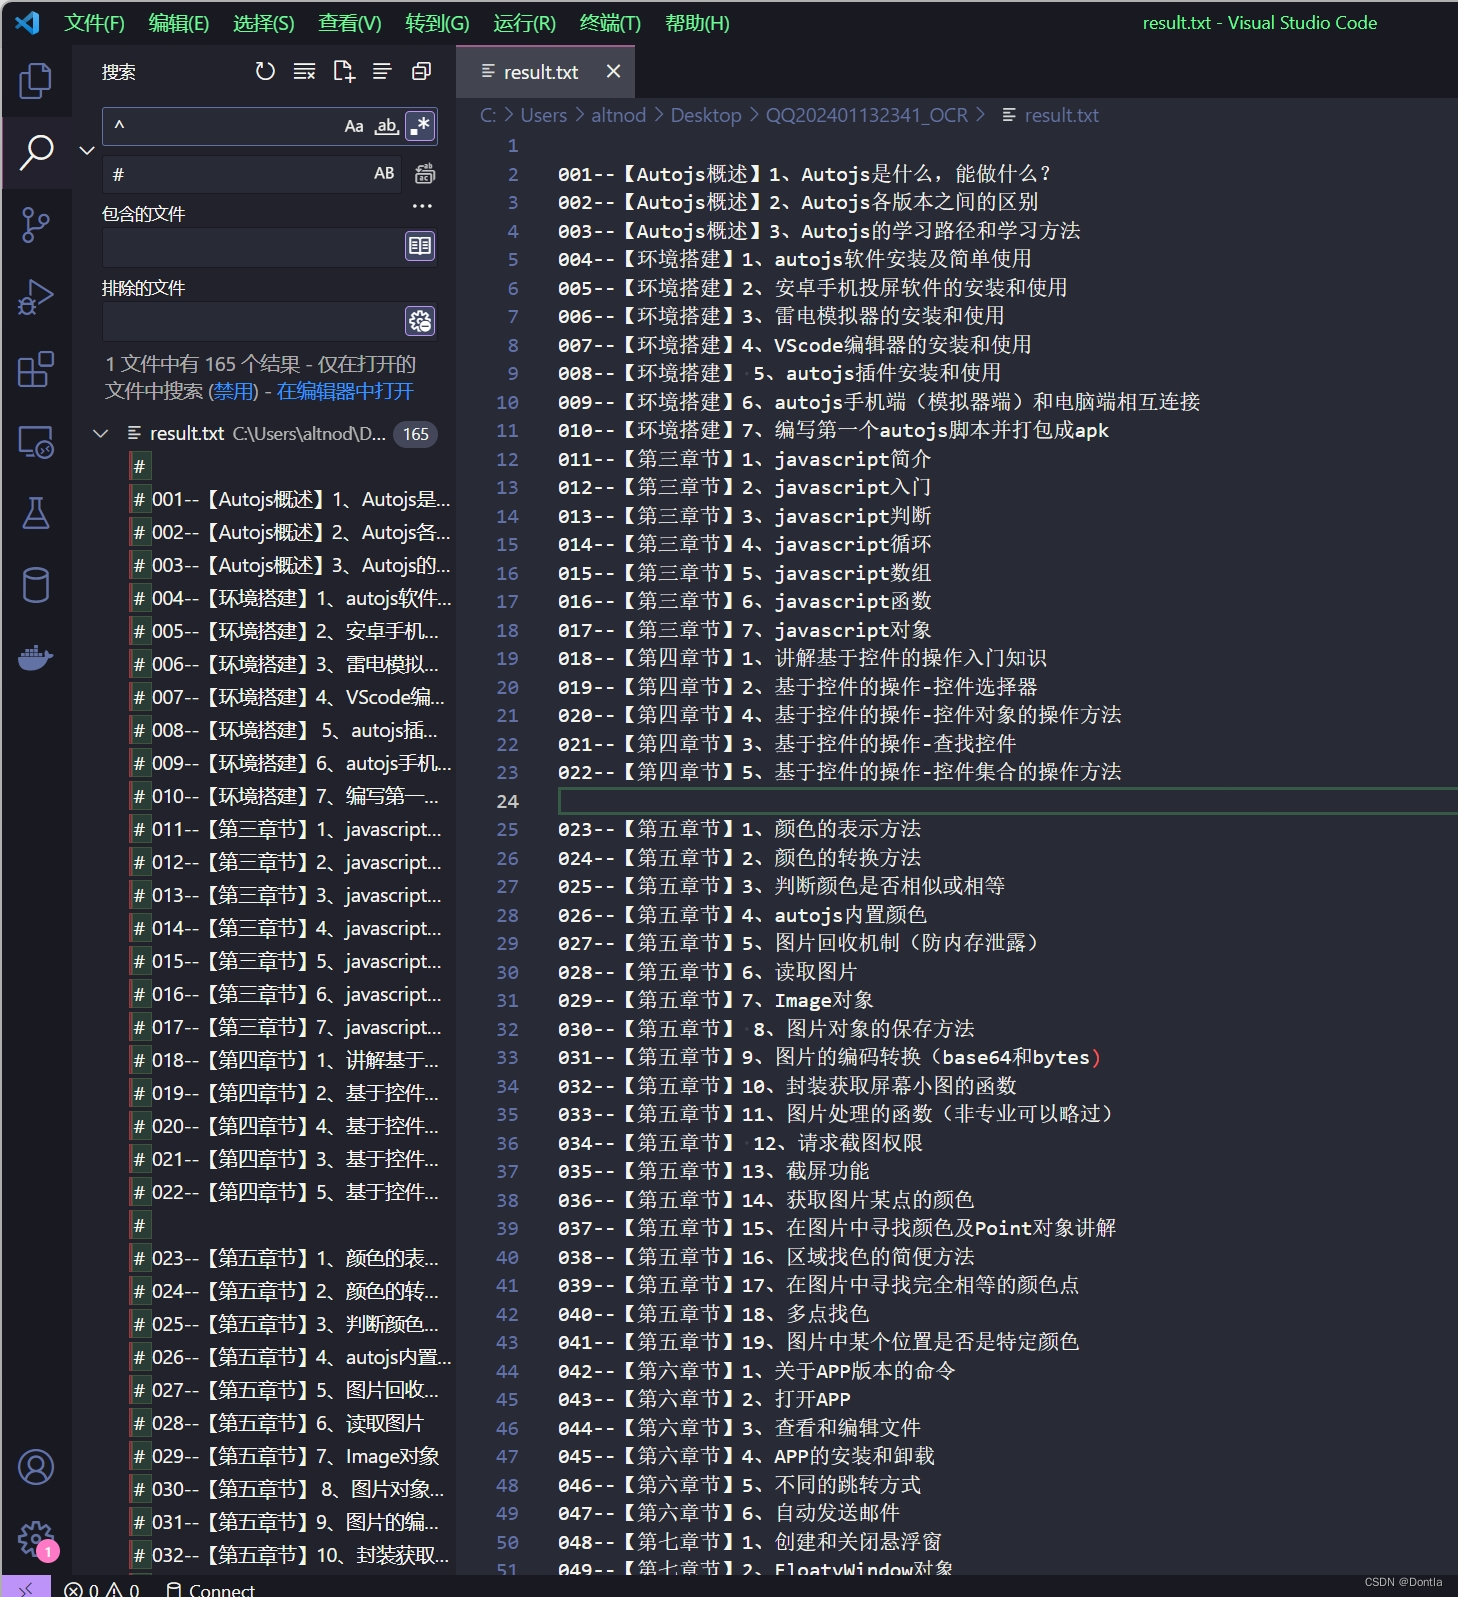Open the Extensions view
1458x1597 pixels.
(36, 369)
